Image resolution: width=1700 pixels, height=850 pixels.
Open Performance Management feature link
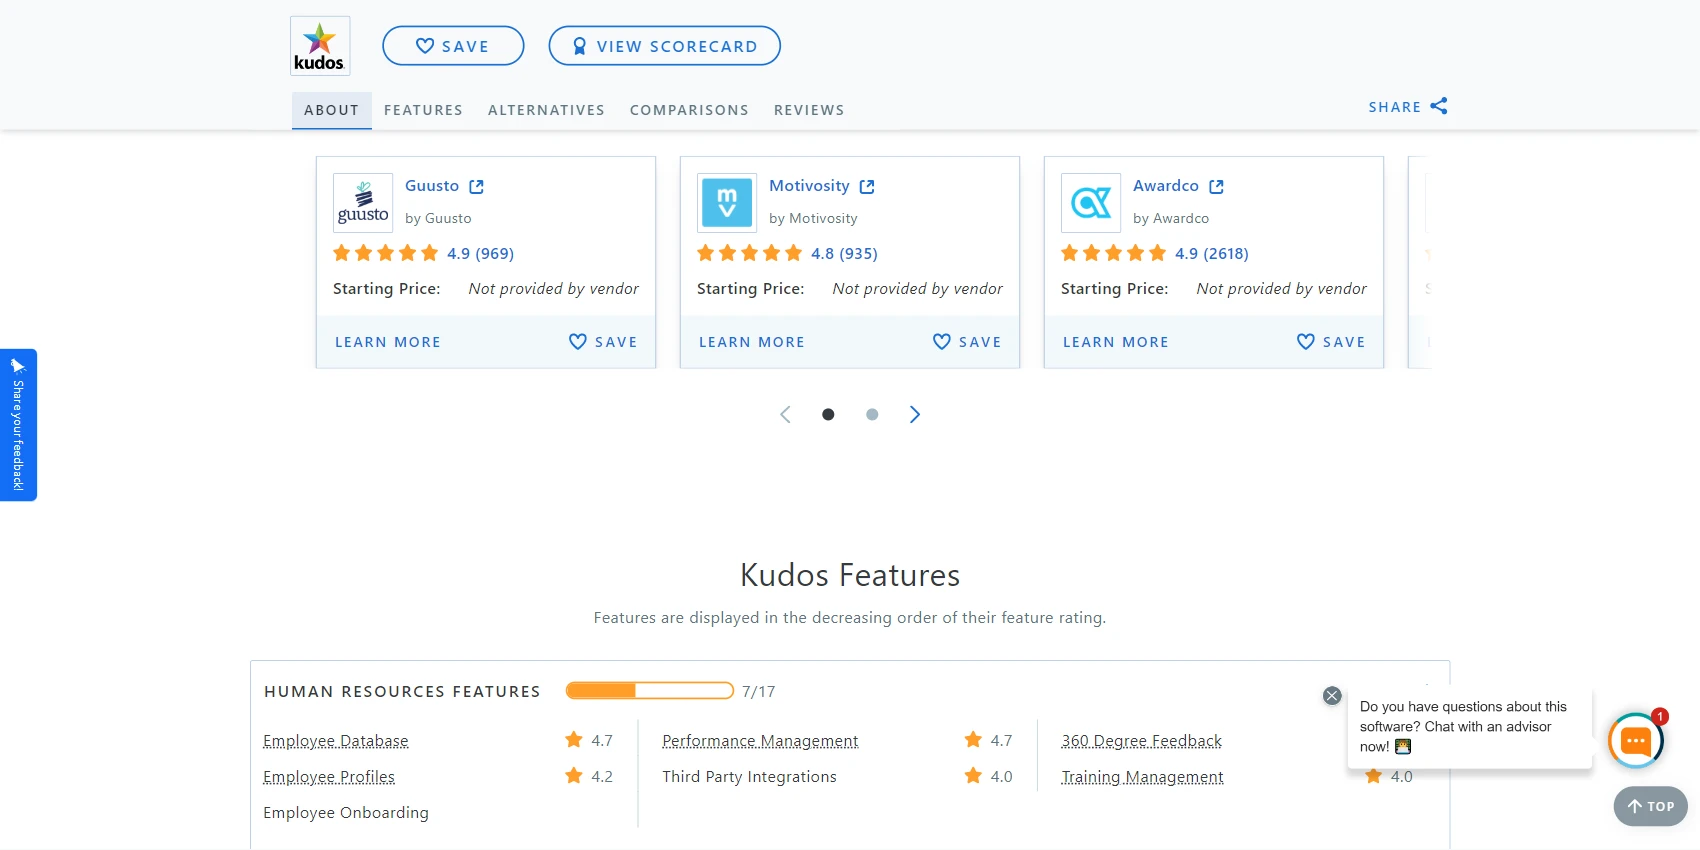[x=760, y=741]
